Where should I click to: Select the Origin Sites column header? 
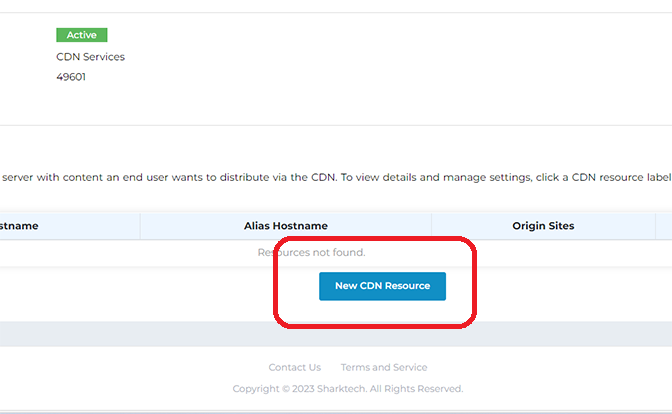click(x=543, y=226)
